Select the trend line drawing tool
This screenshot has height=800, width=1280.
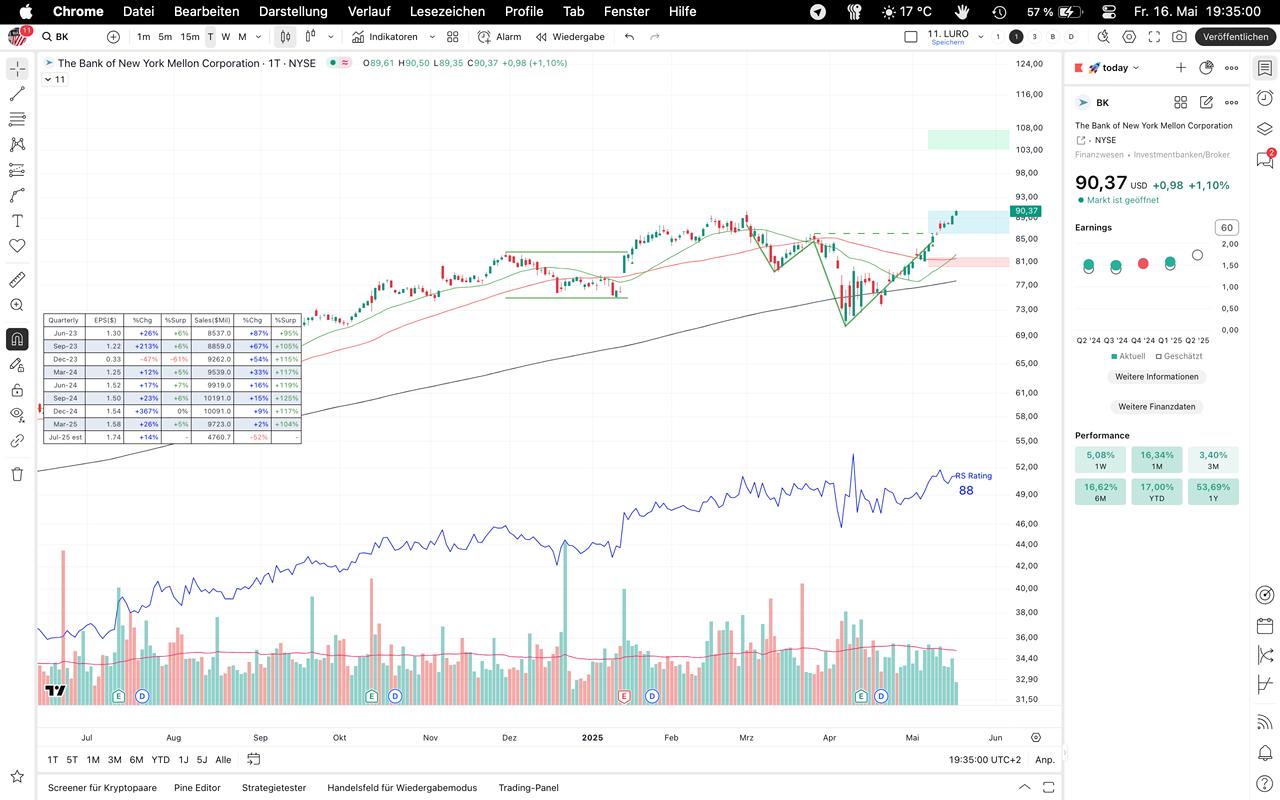point(17,94)
